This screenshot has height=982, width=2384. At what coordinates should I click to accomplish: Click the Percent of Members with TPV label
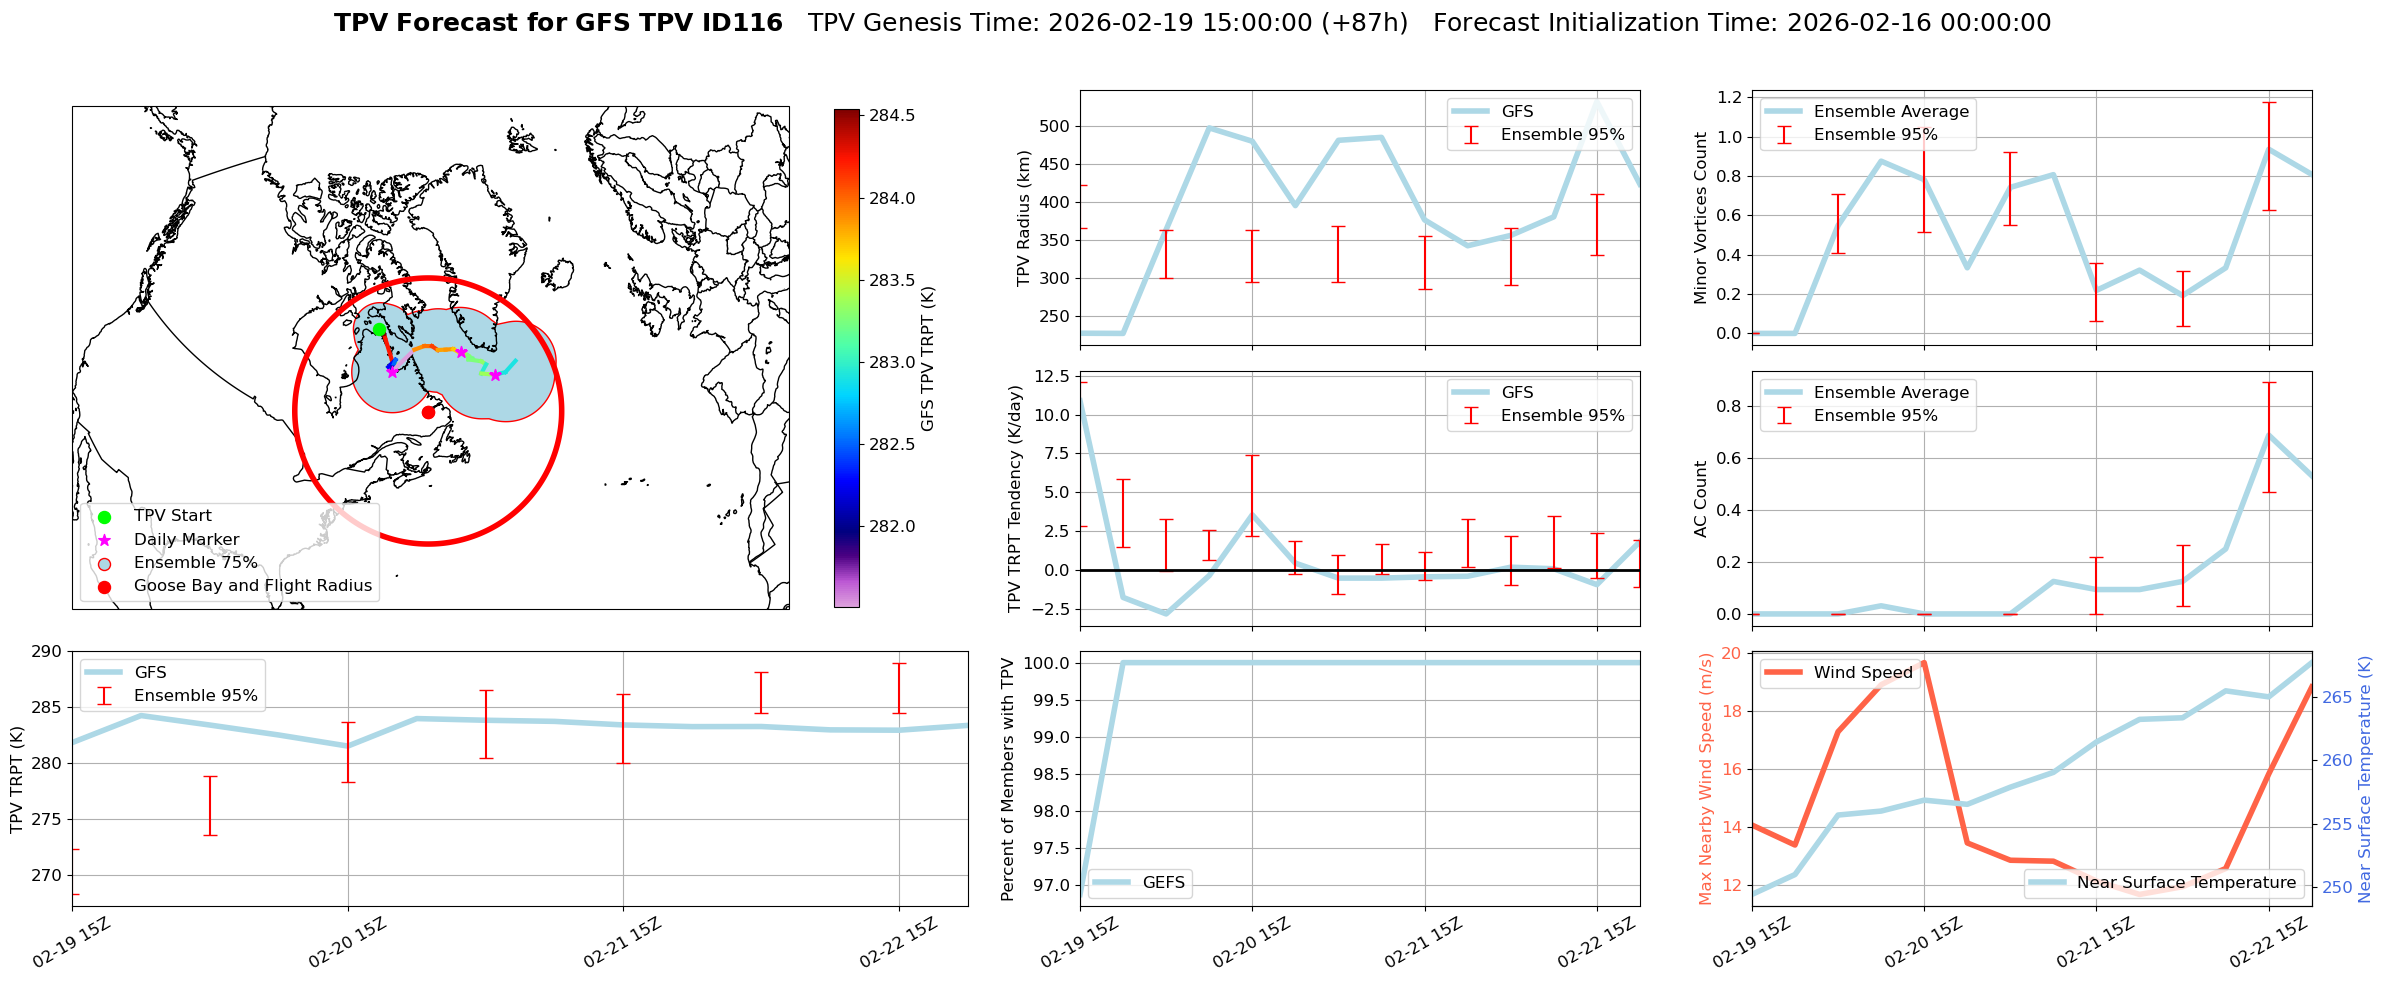(1007, 779)
